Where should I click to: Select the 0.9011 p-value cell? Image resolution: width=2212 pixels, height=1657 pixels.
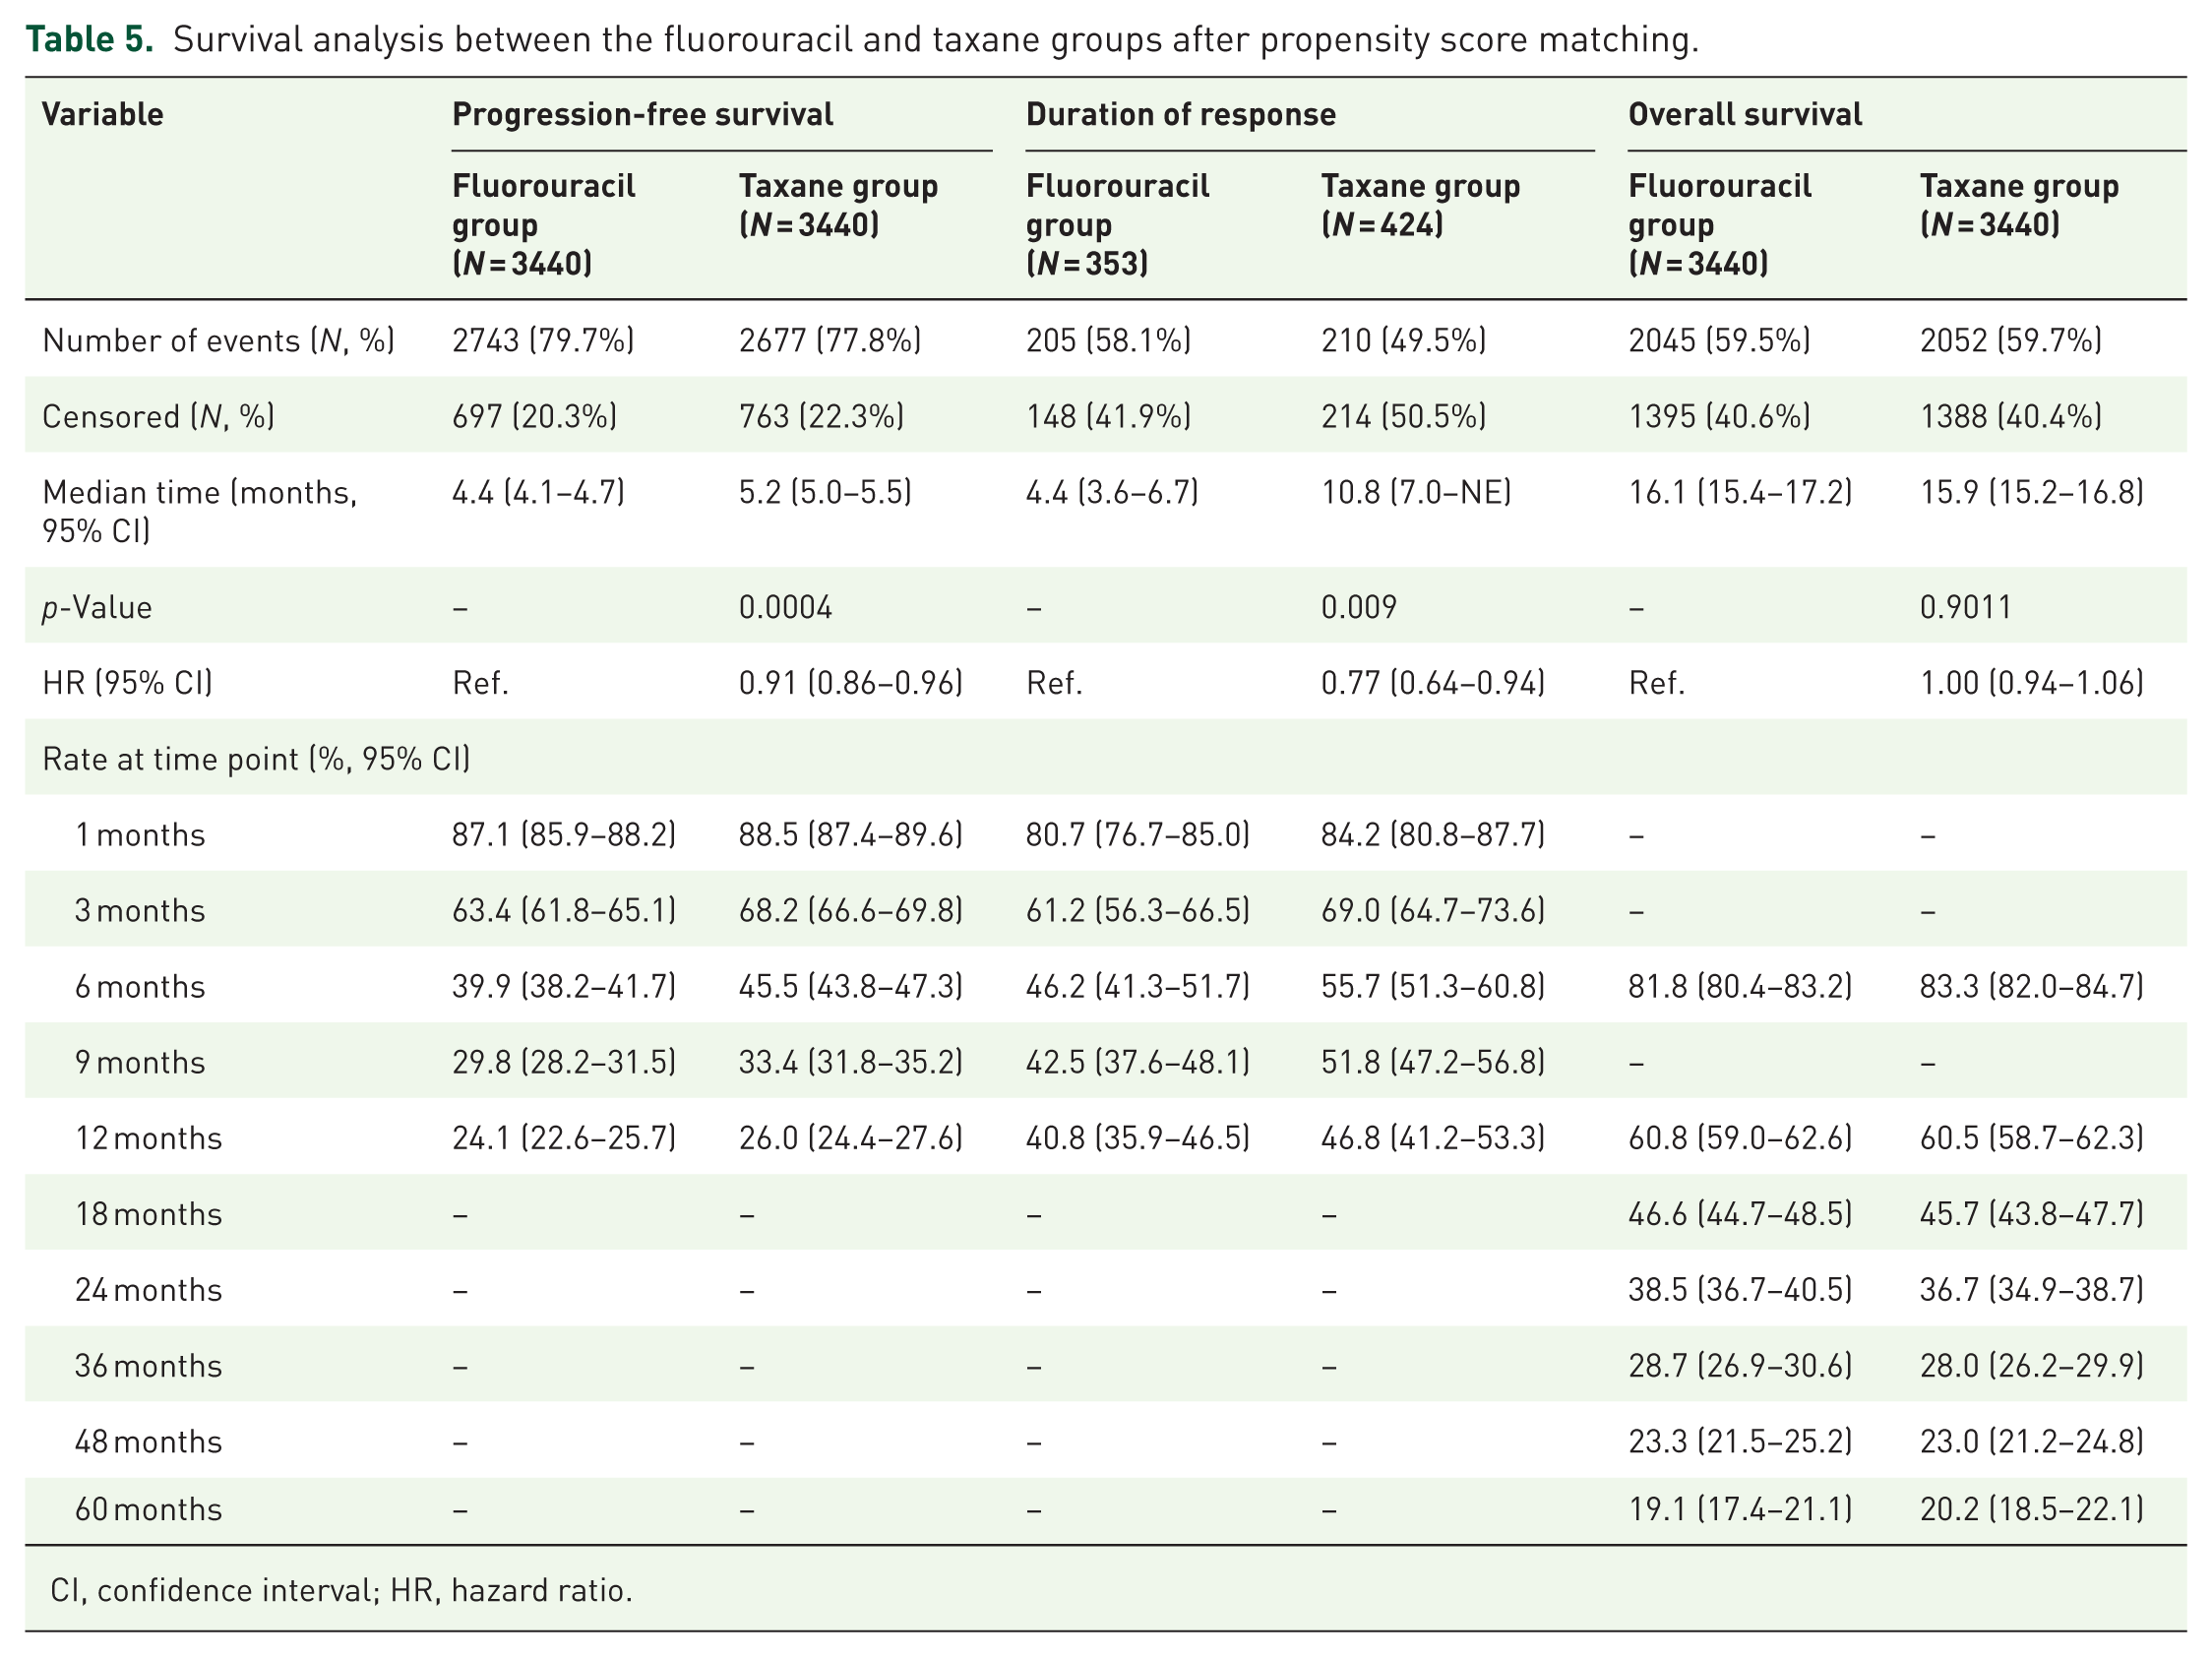point(1965,607)
